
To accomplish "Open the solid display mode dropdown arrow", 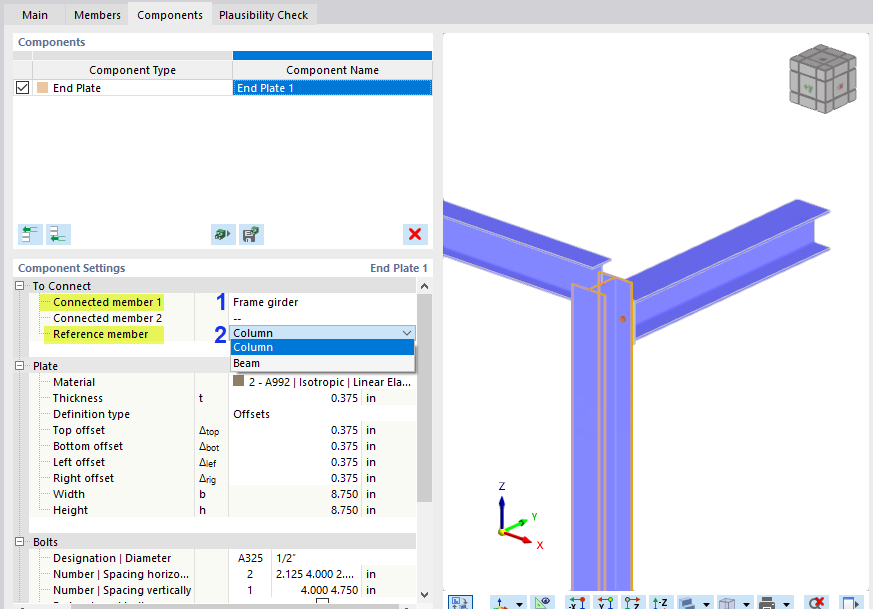I will [x=707, y=604].
